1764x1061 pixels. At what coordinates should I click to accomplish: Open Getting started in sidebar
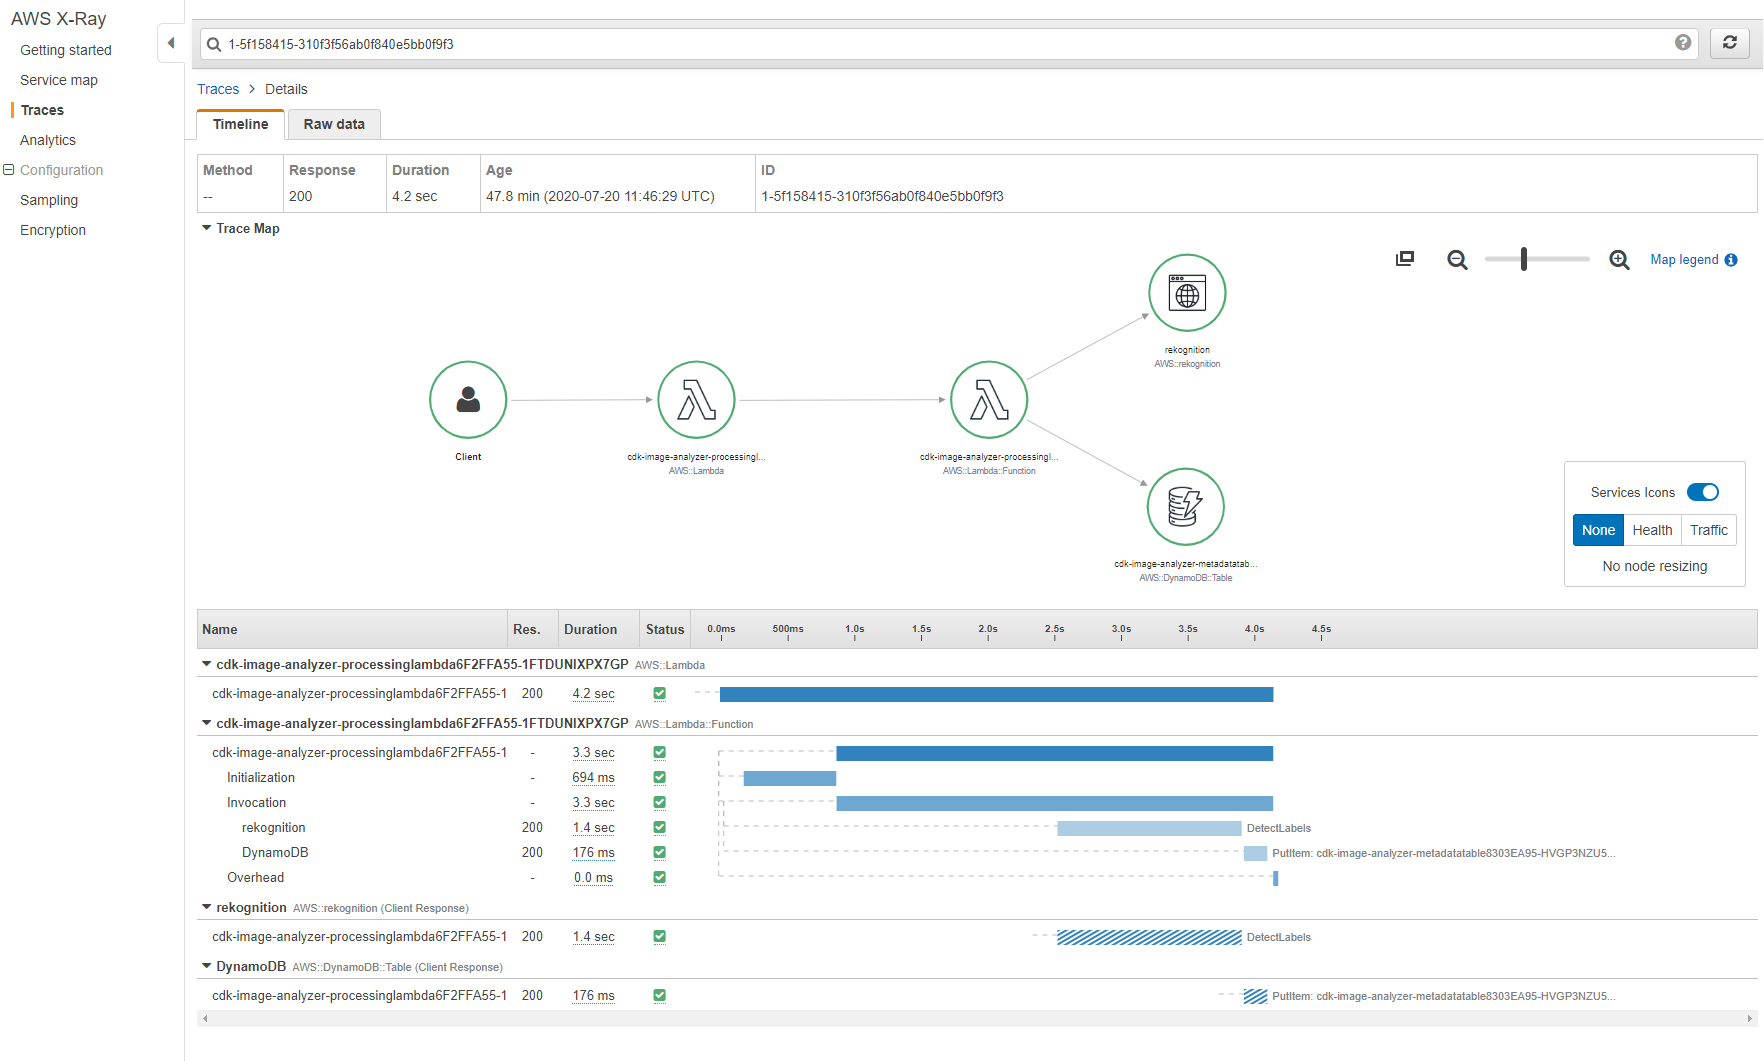tap(66, 50)
